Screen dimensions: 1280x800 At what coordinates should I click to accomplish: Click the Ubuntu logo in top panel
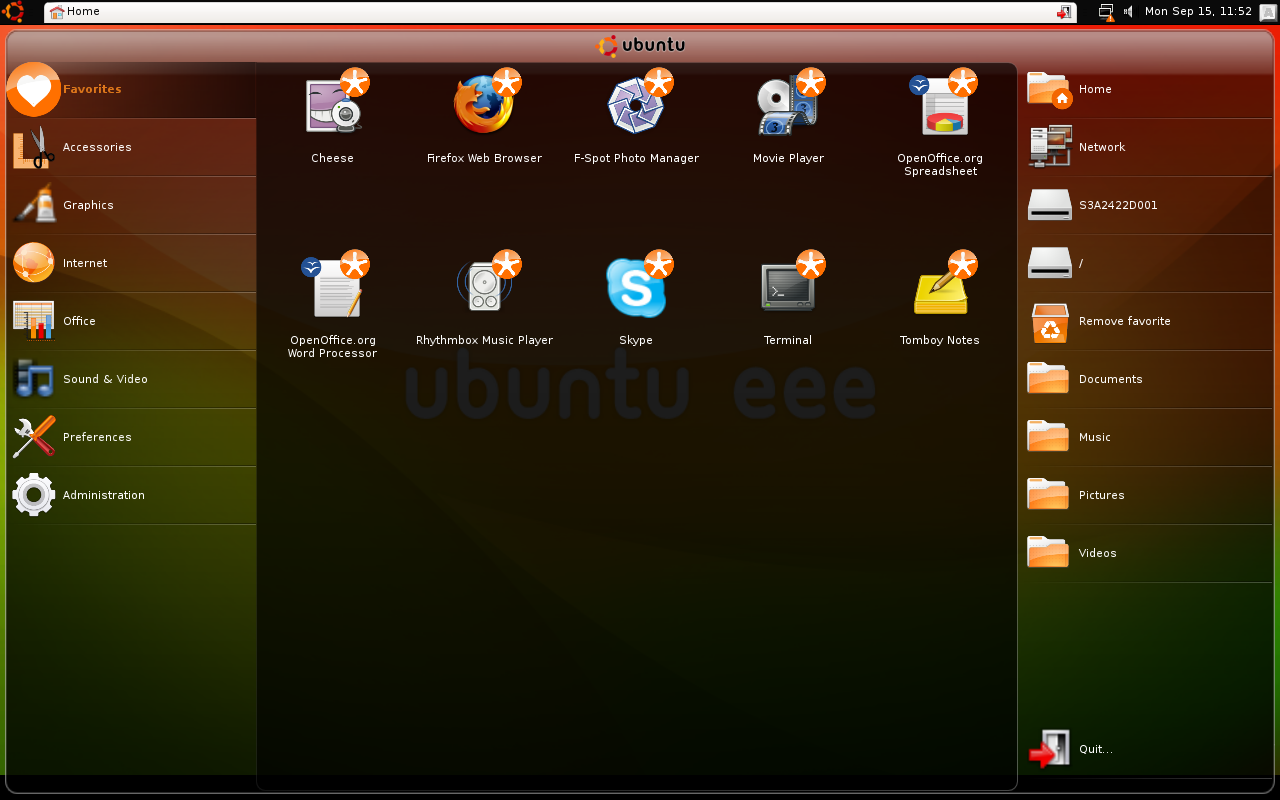click(14, 12)
